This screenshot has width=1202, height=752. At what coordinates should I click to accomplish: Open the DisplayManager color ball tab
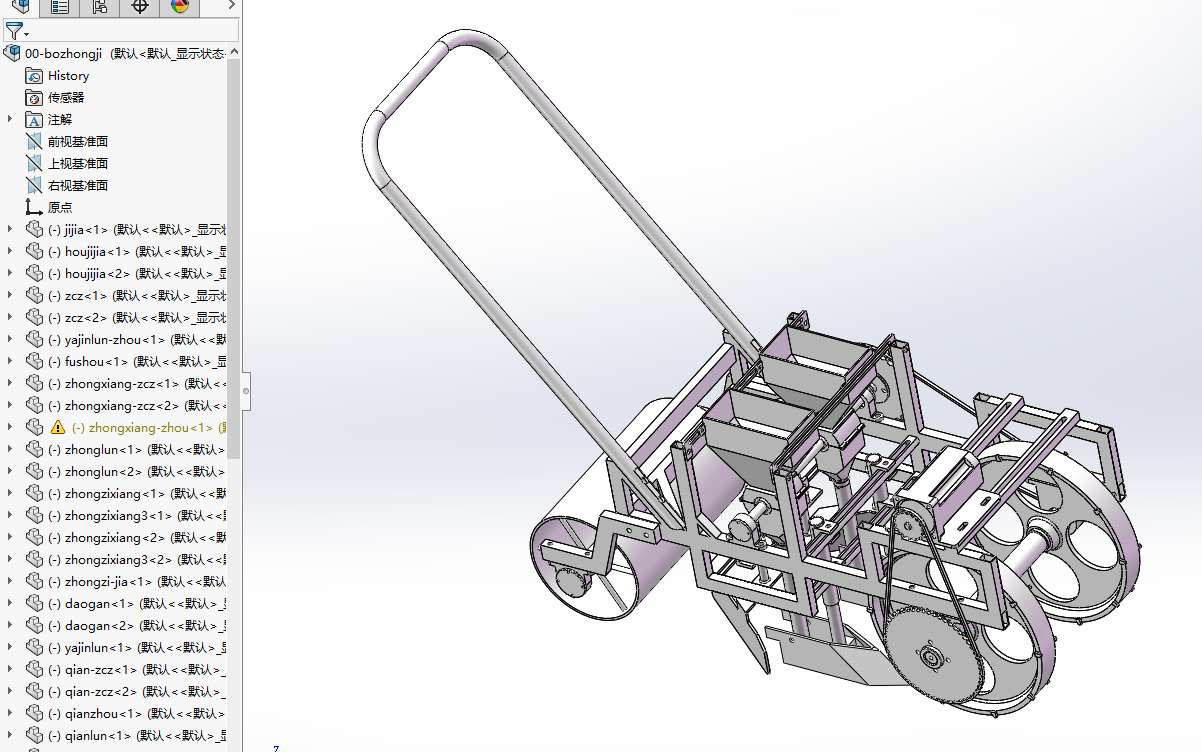[x=180, y=7]
